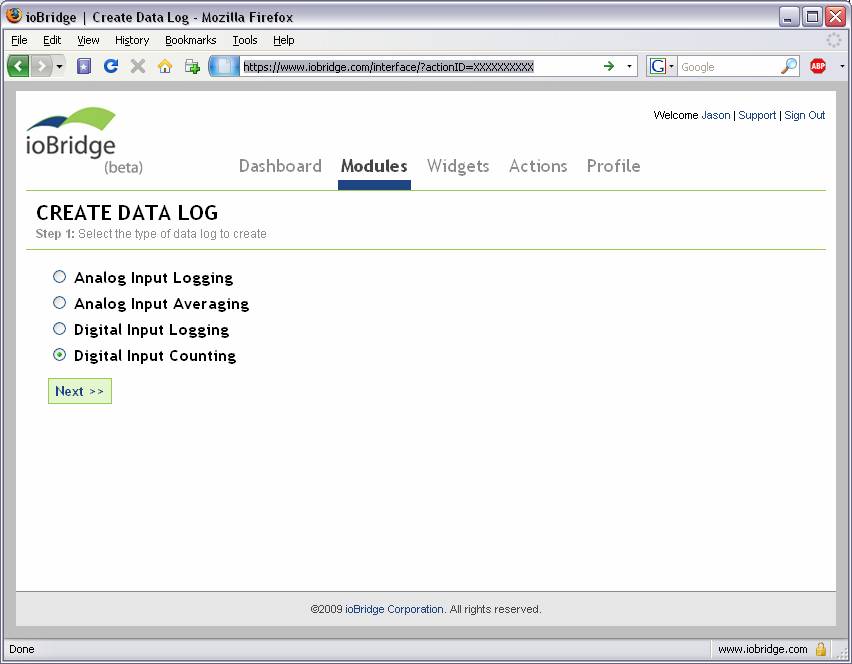
Task: Click www.iobridge.com in the status bar
Action: click(762, 649)
